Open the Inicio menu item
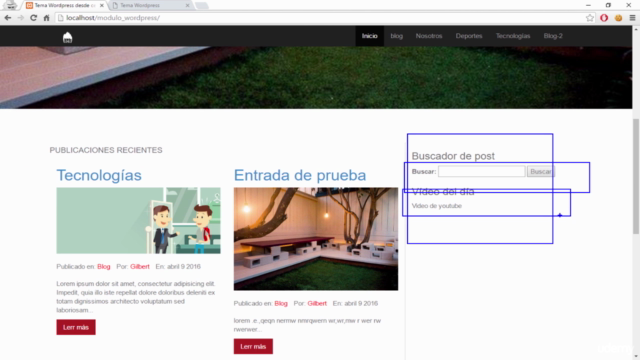Image resolution: width=640 pixels, height=360 pixels. click(369, 36)
